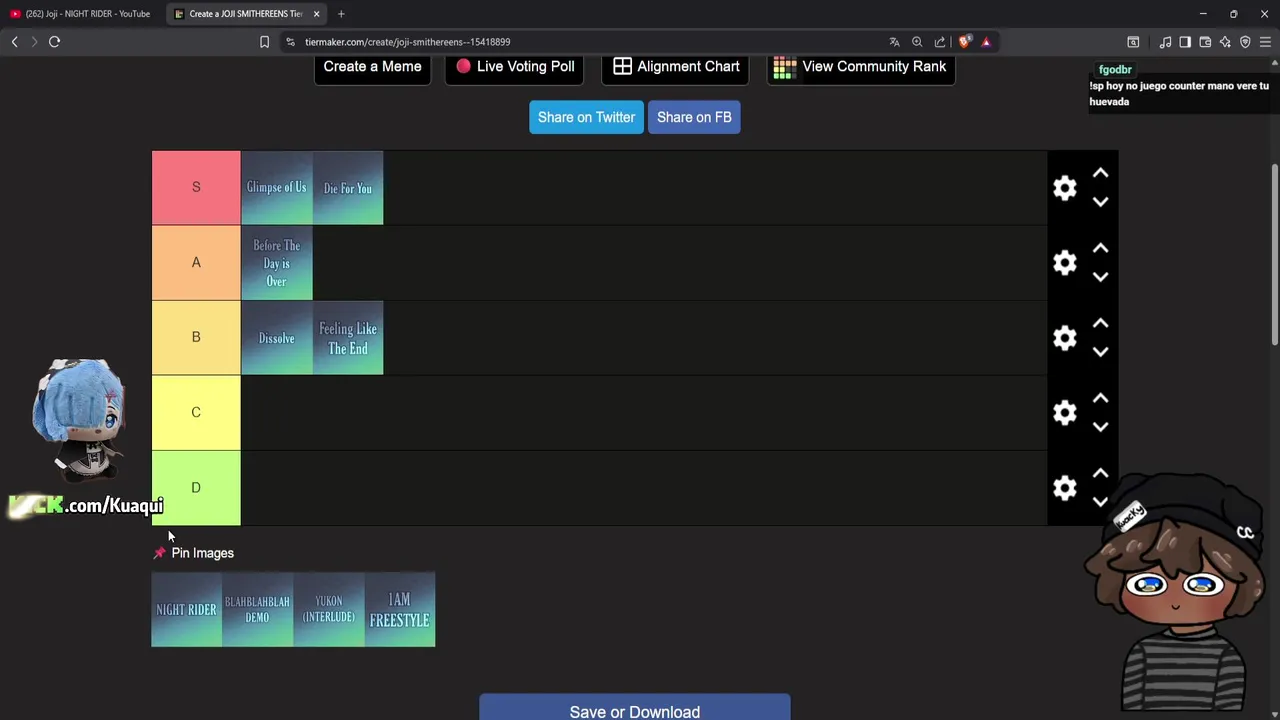Select the NIGHT RIDER tile
The image size is (1280, 720).
coord(186,610)
